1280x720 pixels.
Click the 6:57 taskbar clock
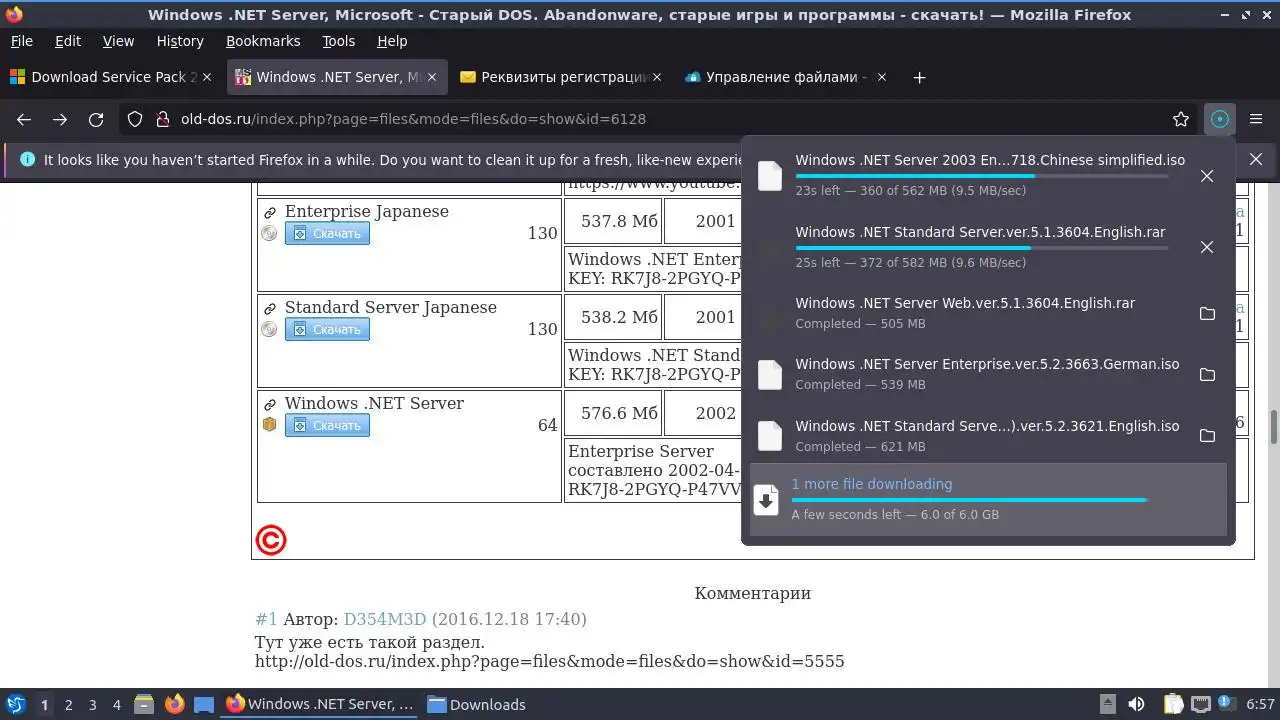1260,704
